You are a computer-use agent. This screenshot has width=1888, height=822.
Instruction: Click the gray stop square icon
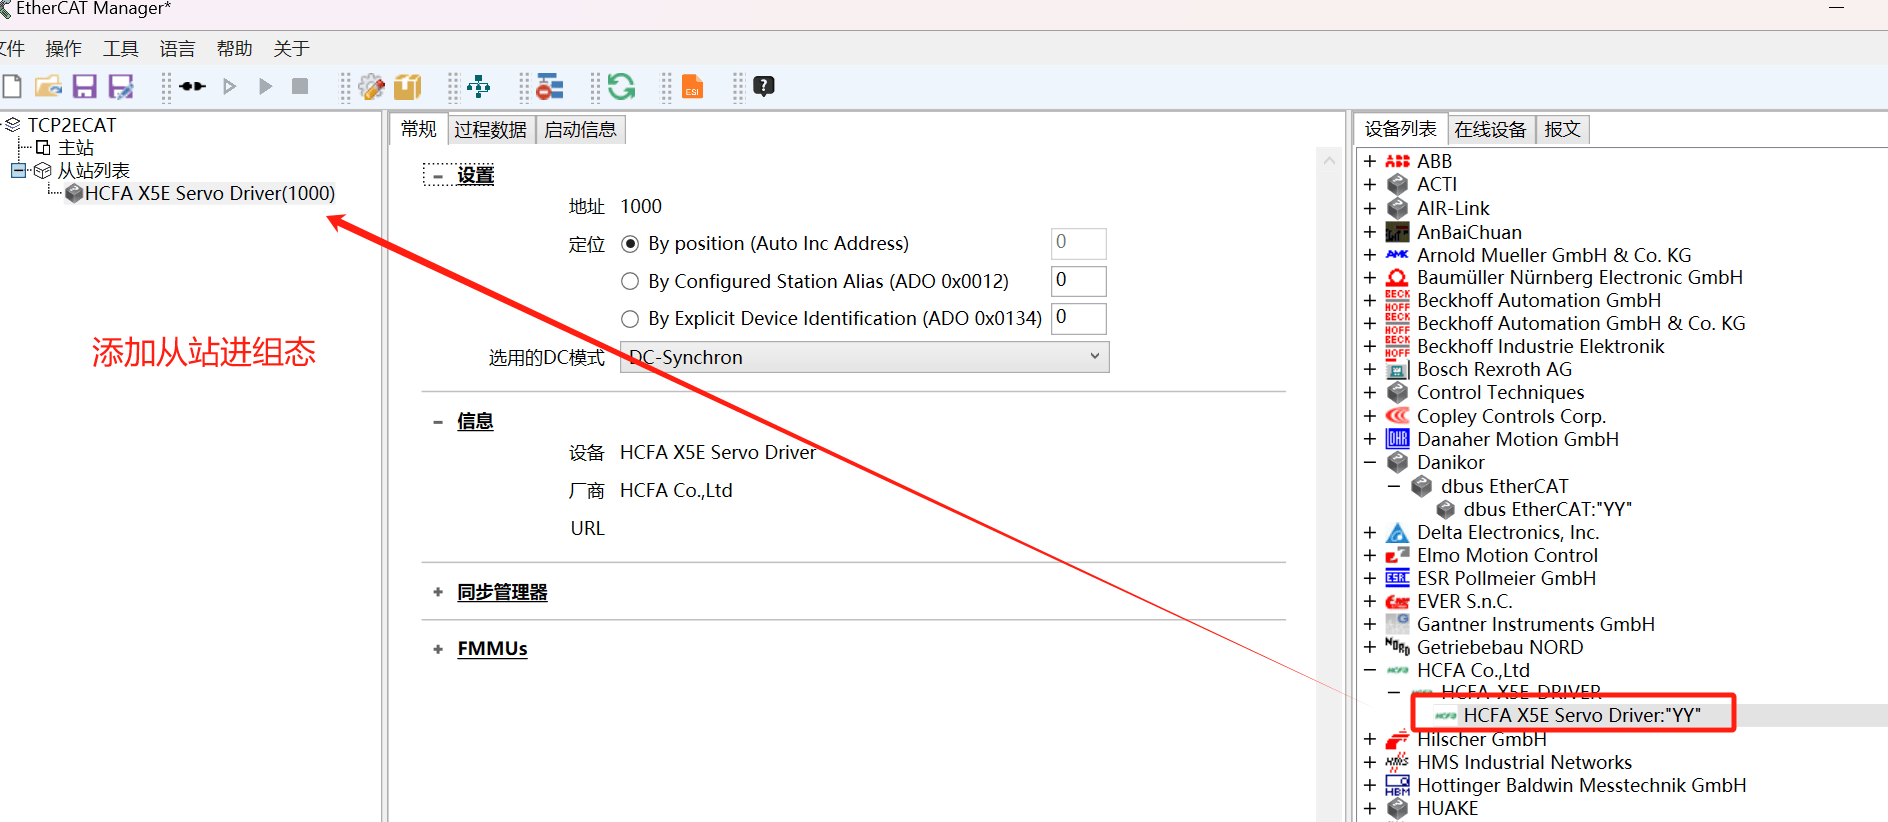click(300, 87)
